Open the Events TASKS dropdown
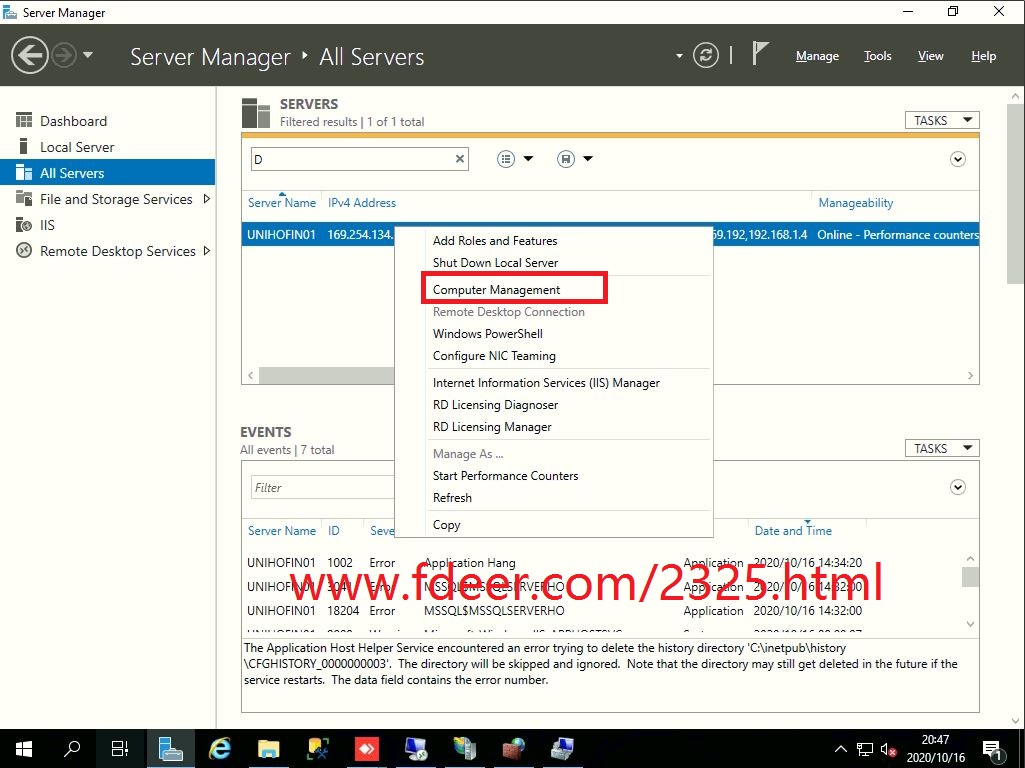Image resolution: width=1025 pixels, height=768 pixels. (x=942, y=448)
